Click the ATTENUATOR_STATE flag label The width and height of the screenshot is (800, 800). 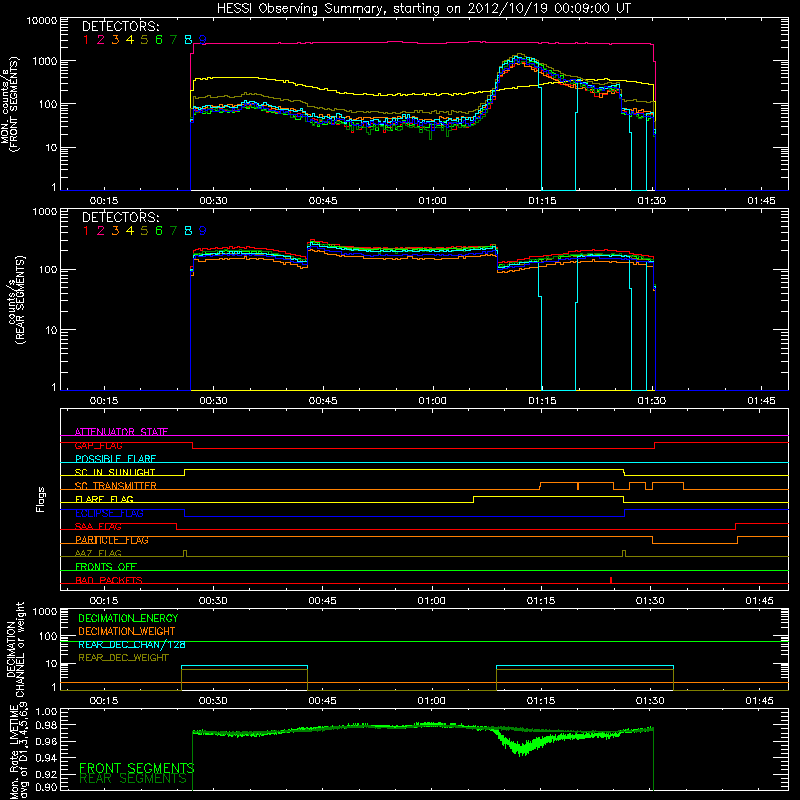coord(121,432)
